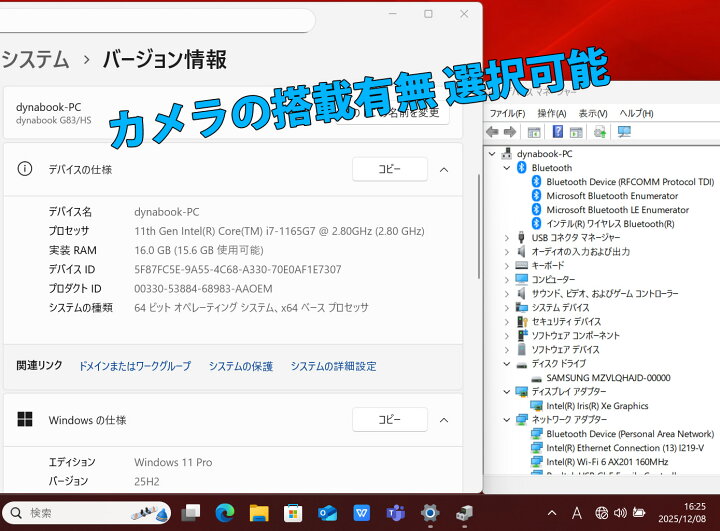Image resolution: width=720 pixels, height=531 pixels.
Task: Click the battery icon in system tray
Action: [639, 512]
